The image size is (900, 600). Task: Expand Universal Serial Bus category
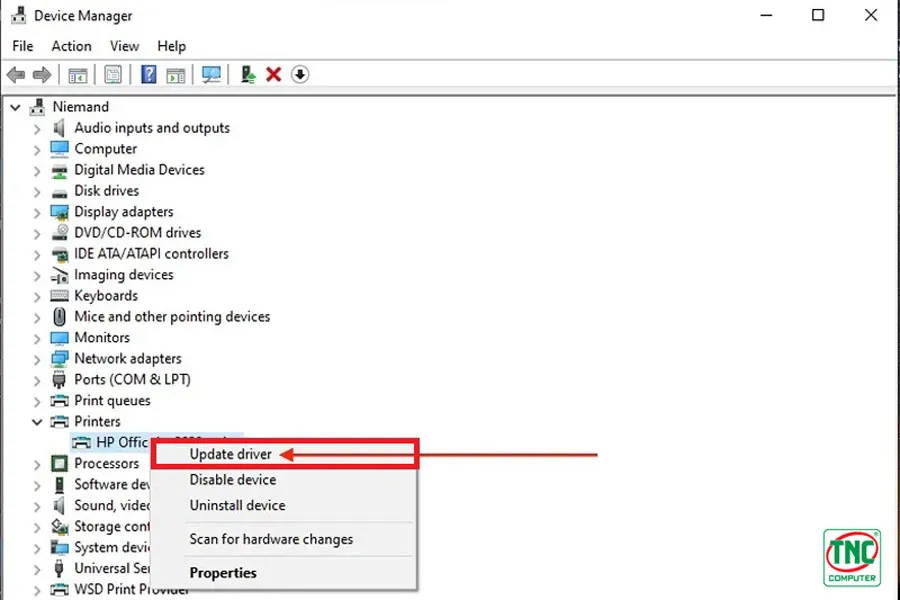click(x=37, y=569)
